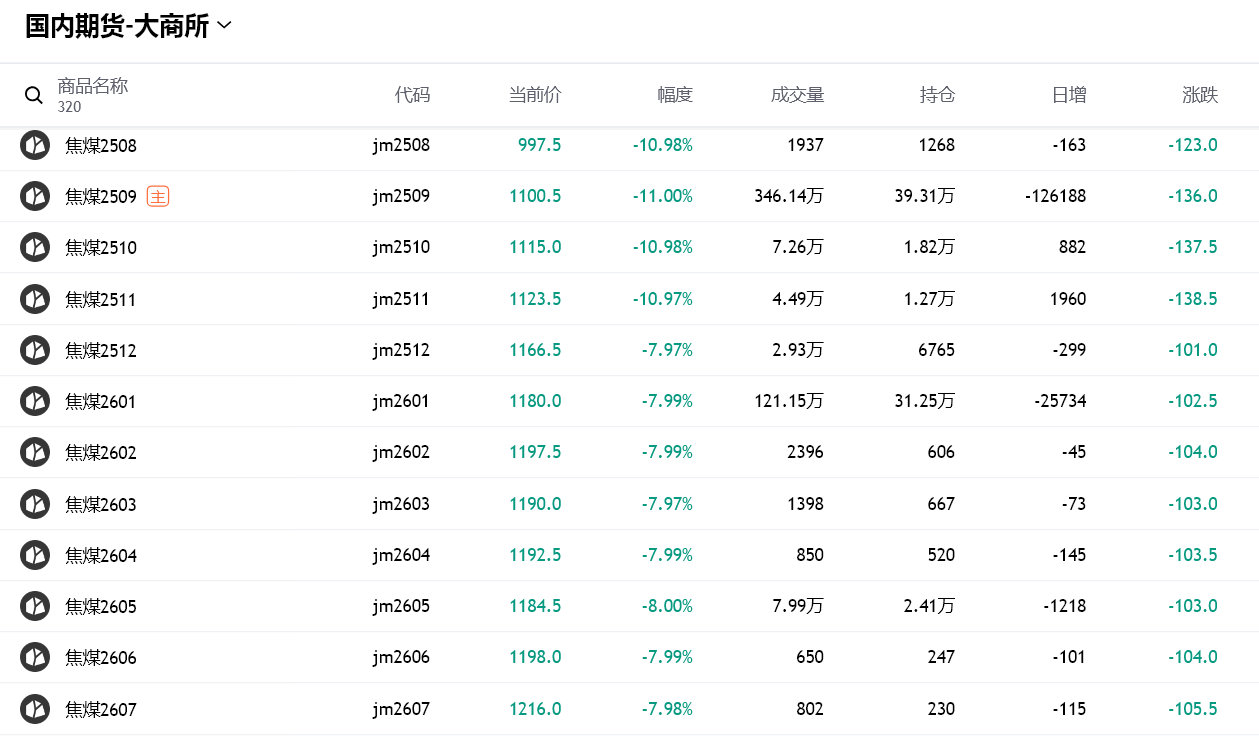Image resolution: width=1259 pixels, height=739 pixels.
Task: Click the commodity icon for 焦煤2509
Action: [35, 196]
